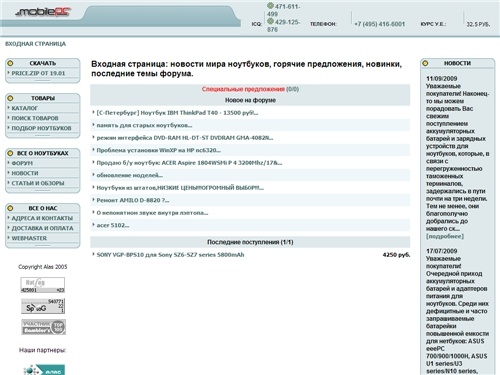
Task: Click the 11/09/2009 news date
Action: (442, 79)
